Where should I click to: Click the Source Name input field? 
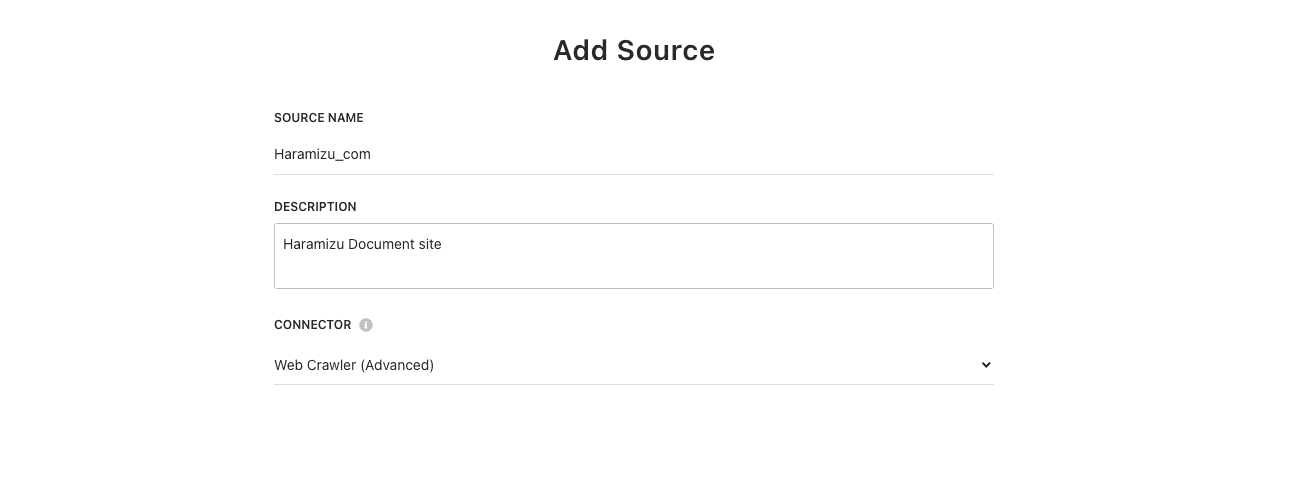tap(633, 155)
